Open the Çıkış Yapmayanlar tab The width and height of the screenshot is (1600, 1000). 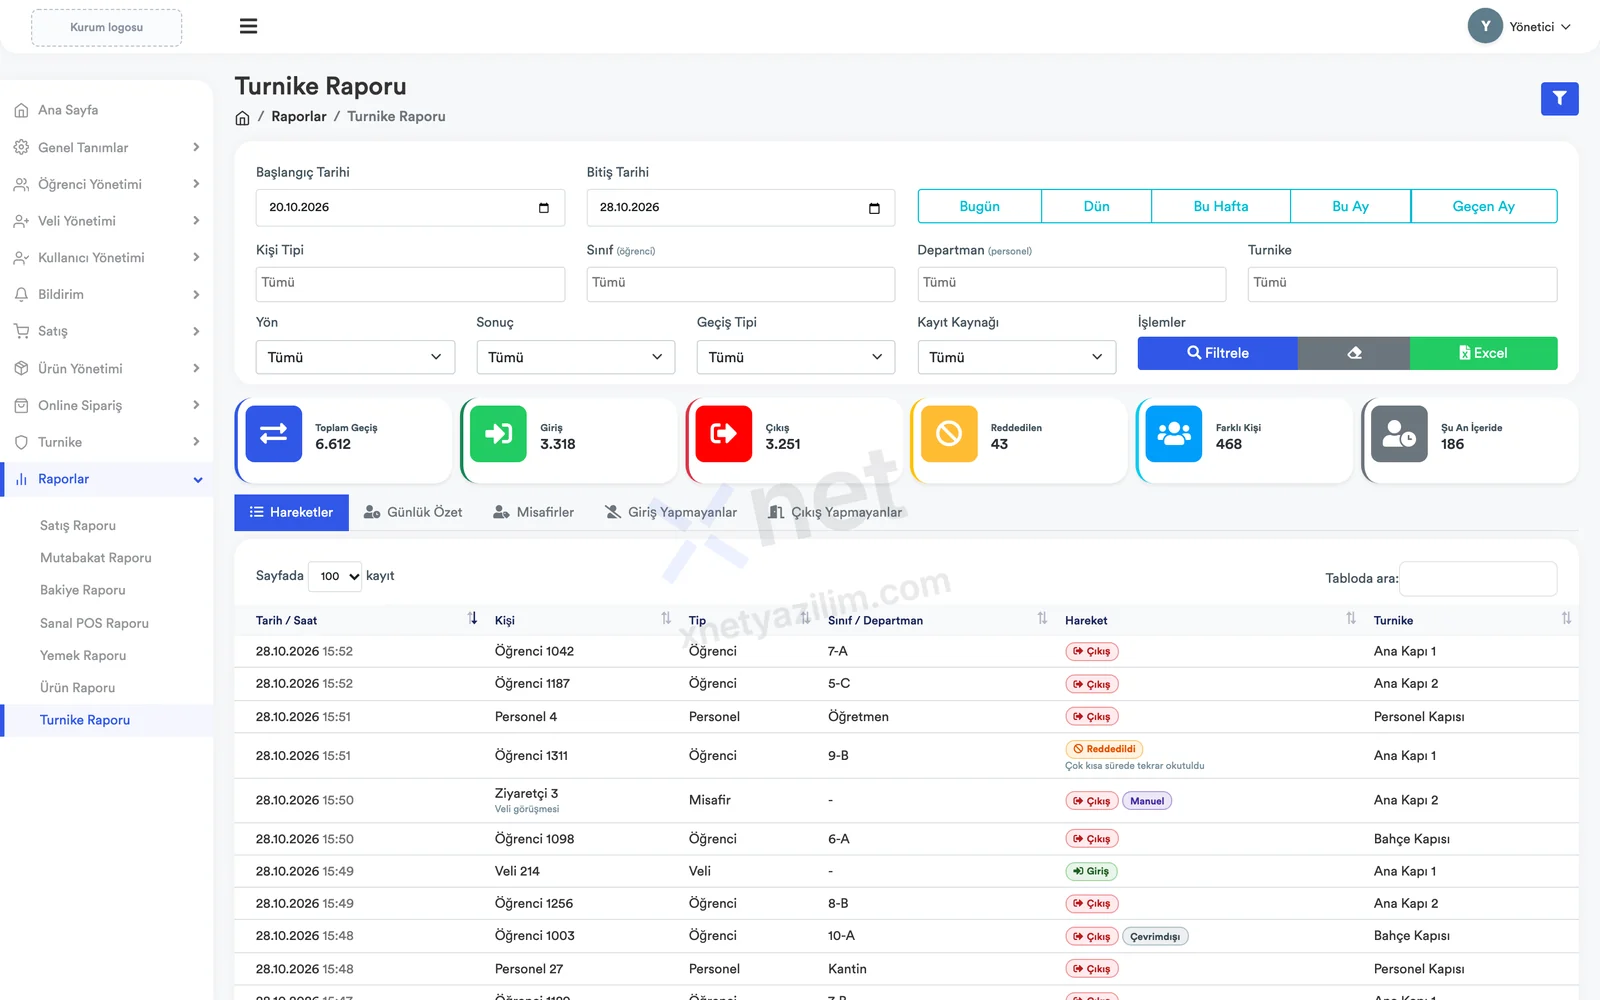pos(835,512)
